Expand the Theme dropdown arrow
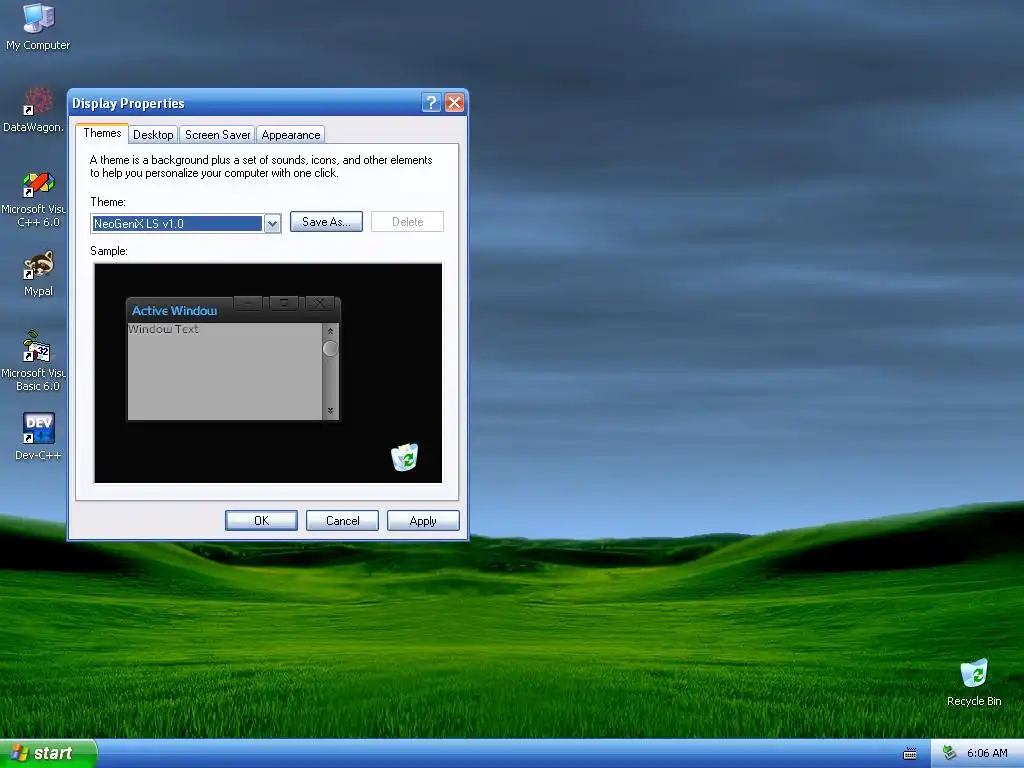The width and height of the screenshot is (1024, 768). [272, 223]
